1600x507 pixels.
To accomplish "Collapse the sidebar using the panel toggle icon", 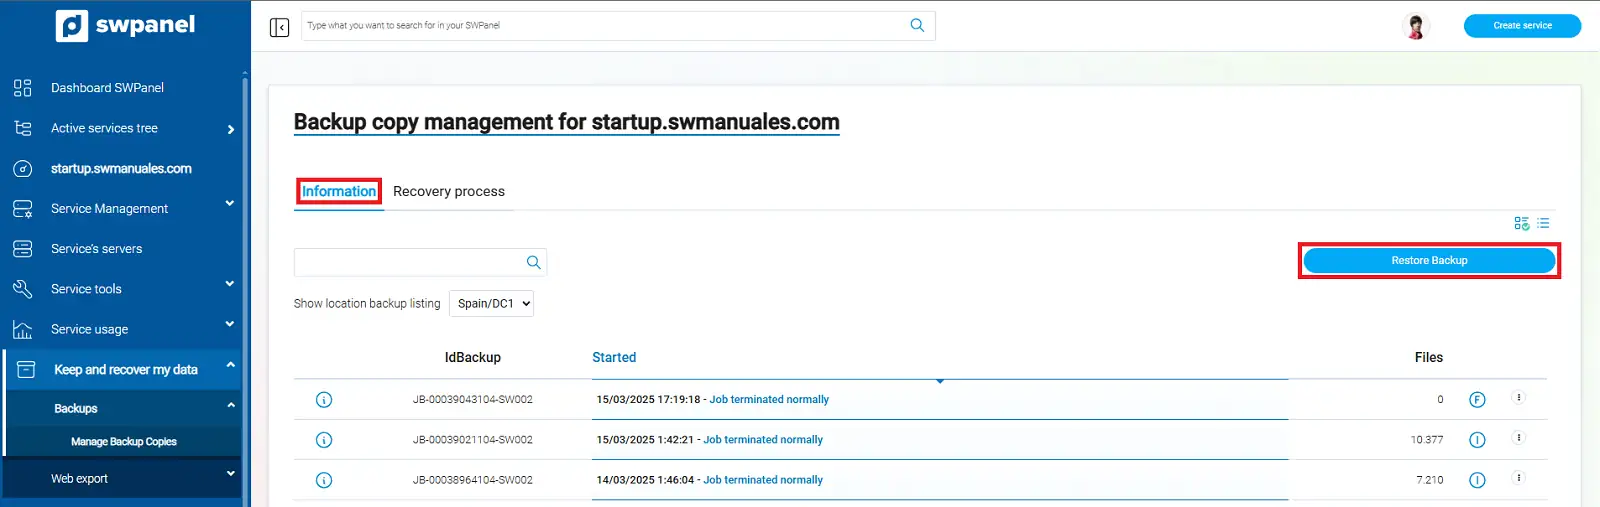I will point(279,27).
